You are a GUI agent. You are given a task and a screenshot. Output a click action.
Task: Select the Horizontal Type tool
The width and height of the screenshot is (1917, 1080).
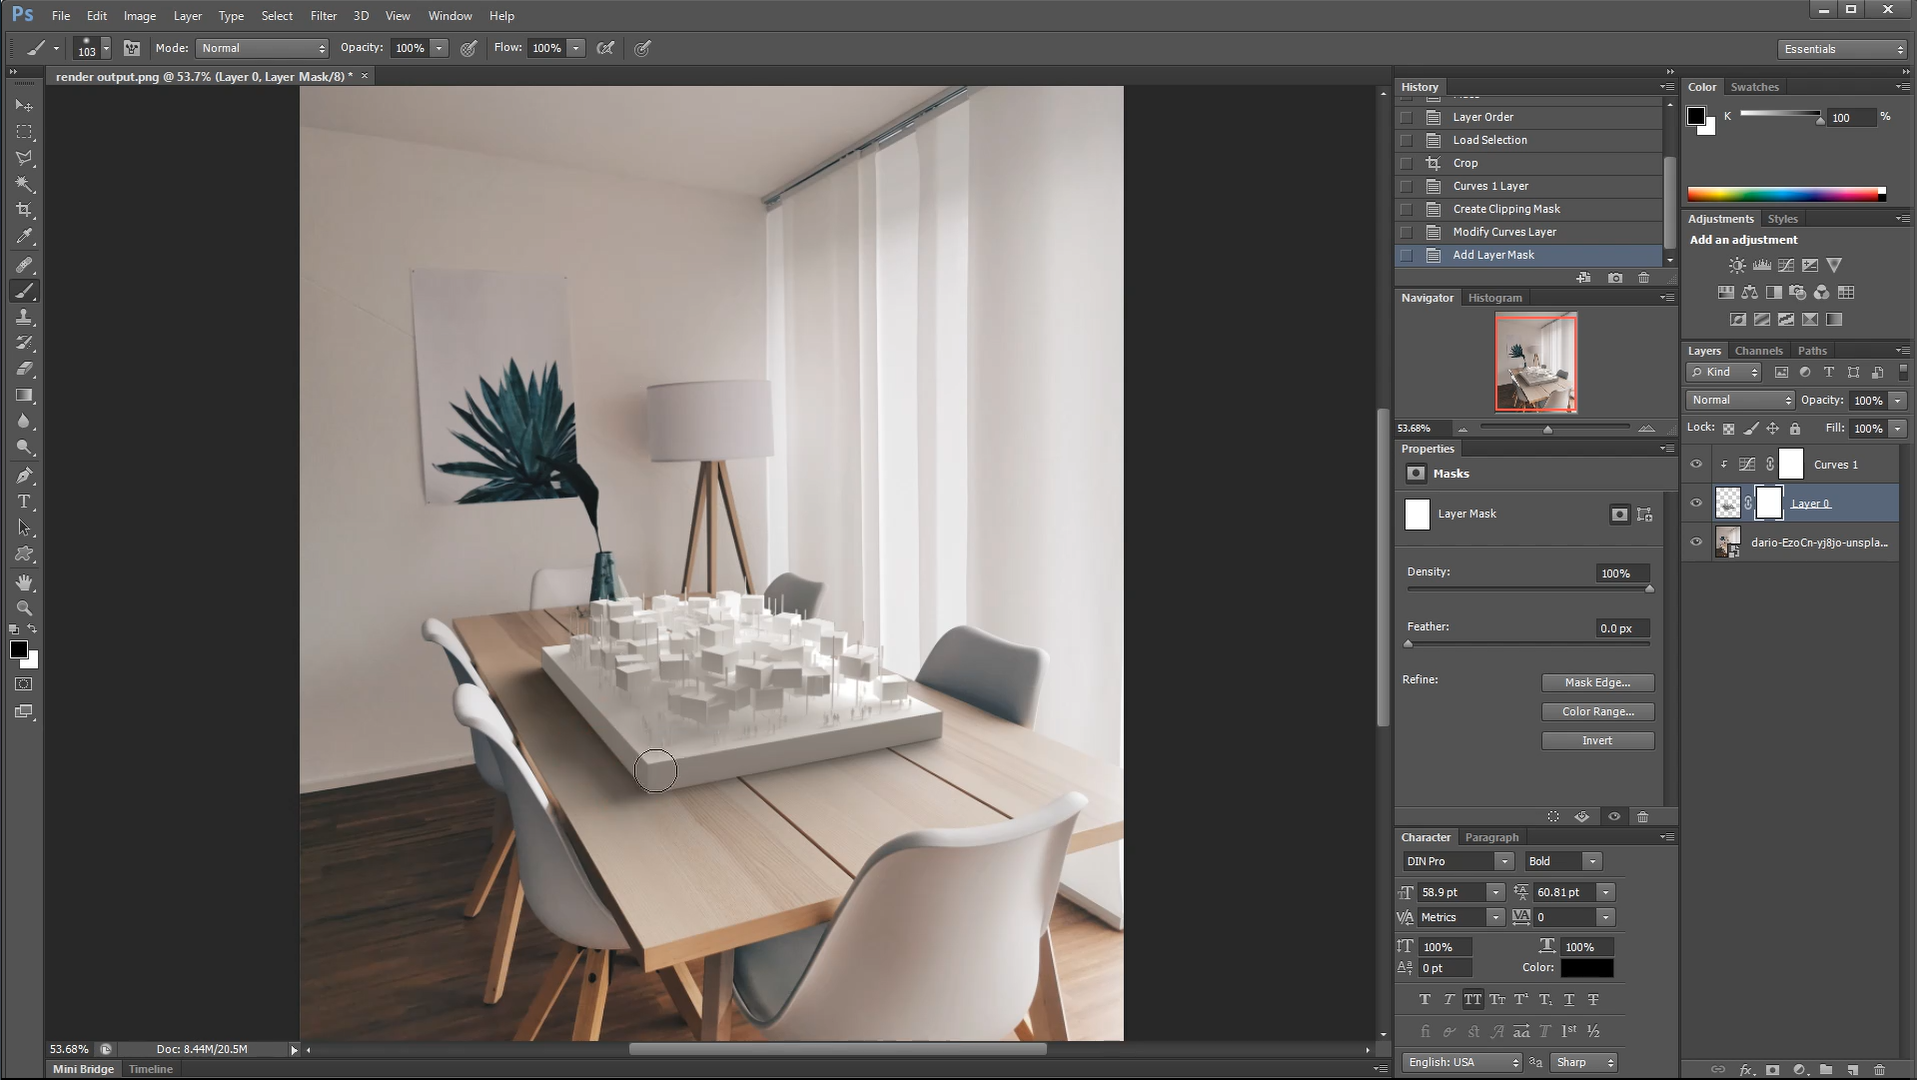(x=24, y=502)
